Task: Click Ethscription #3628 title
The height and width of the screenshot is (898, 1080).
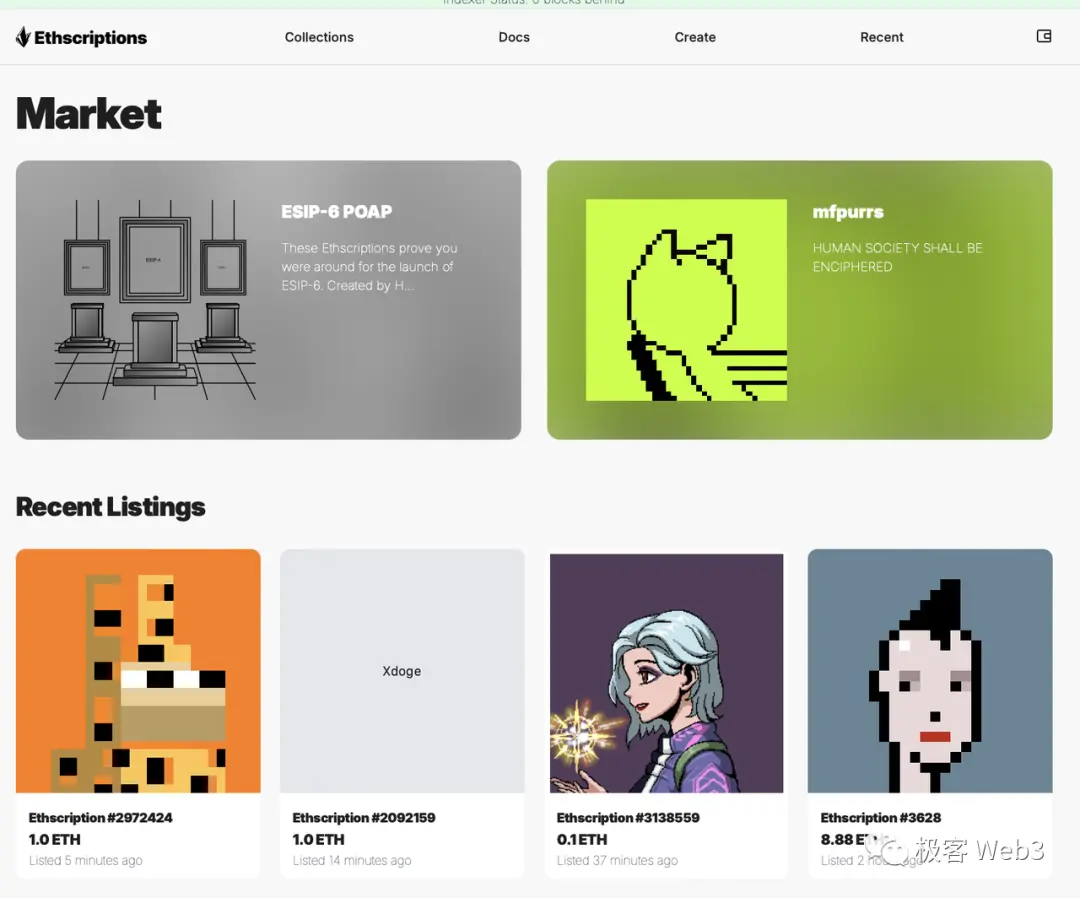Action: point(881,817)
